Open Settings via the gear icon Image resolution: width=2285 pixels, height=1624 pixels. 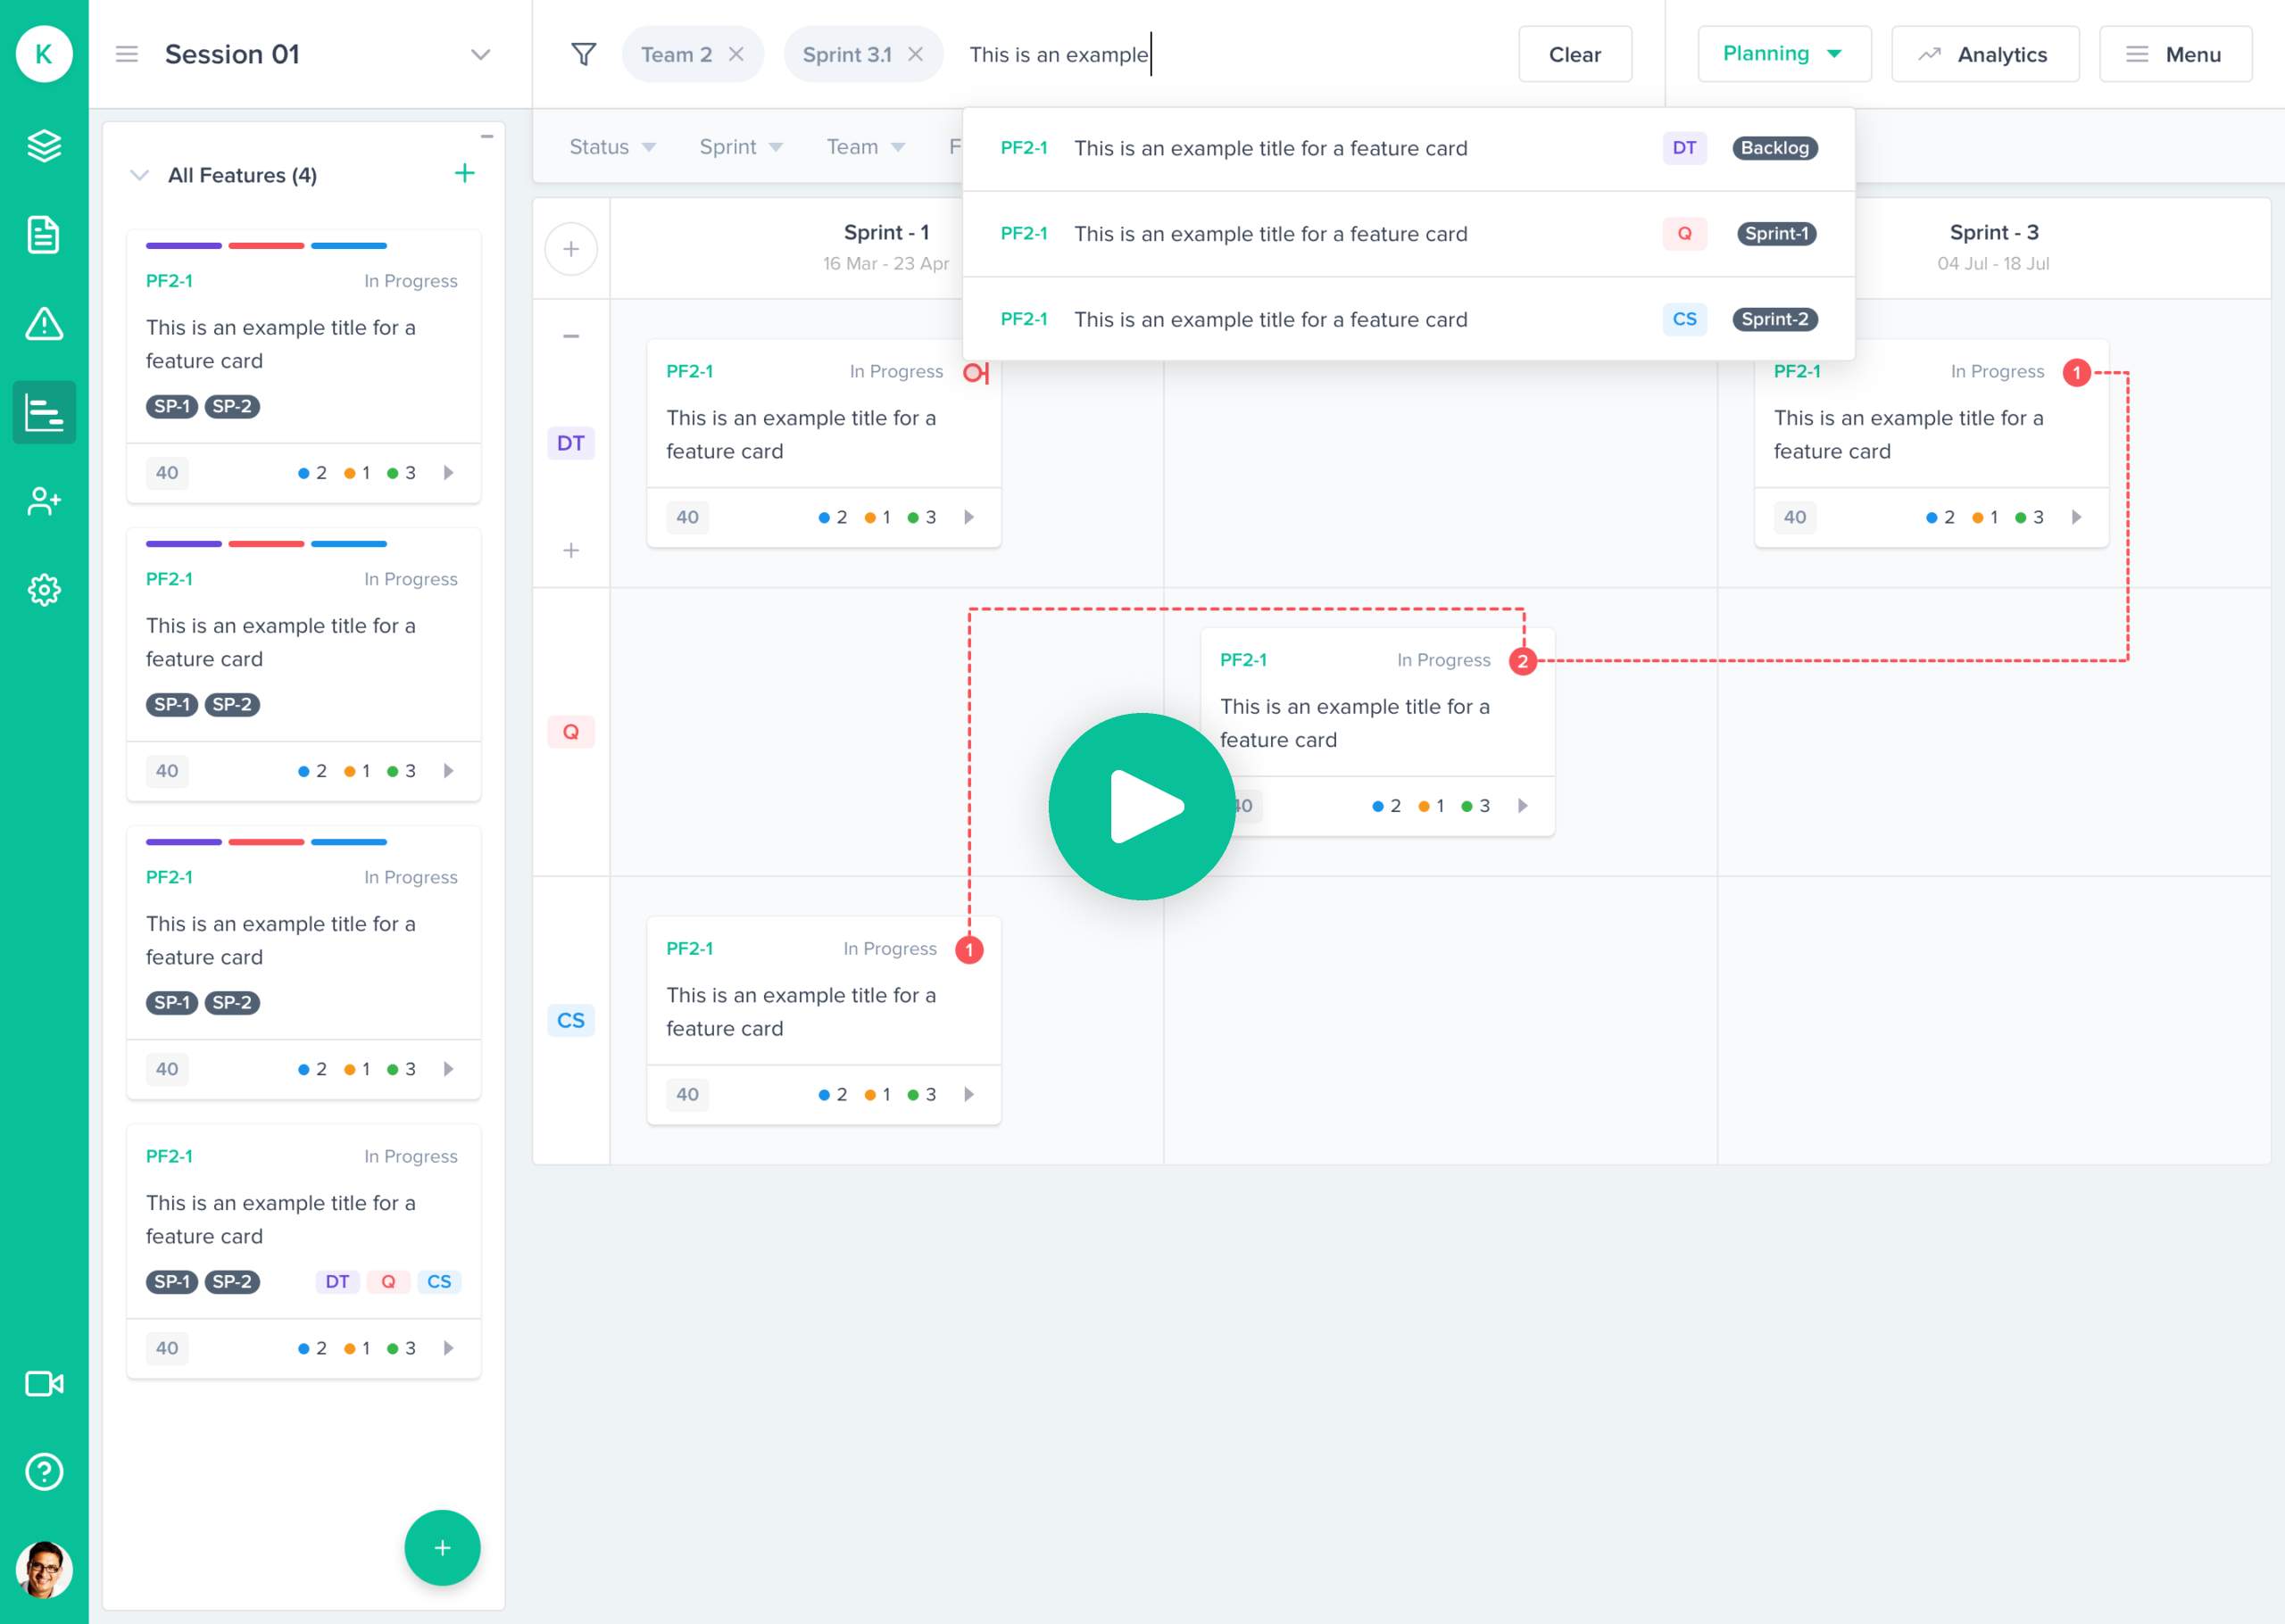pos(44,590)
